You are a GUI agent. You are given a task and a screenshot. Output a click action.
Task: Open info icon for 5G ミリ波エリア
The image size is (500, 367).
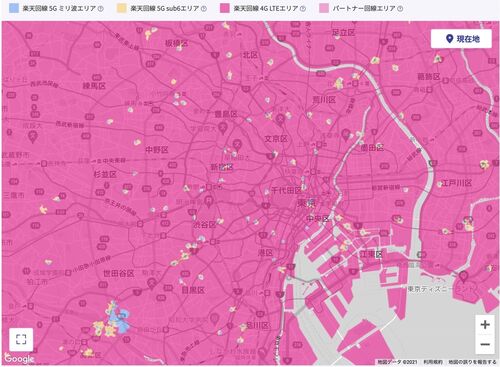click(x=100, y=9)
